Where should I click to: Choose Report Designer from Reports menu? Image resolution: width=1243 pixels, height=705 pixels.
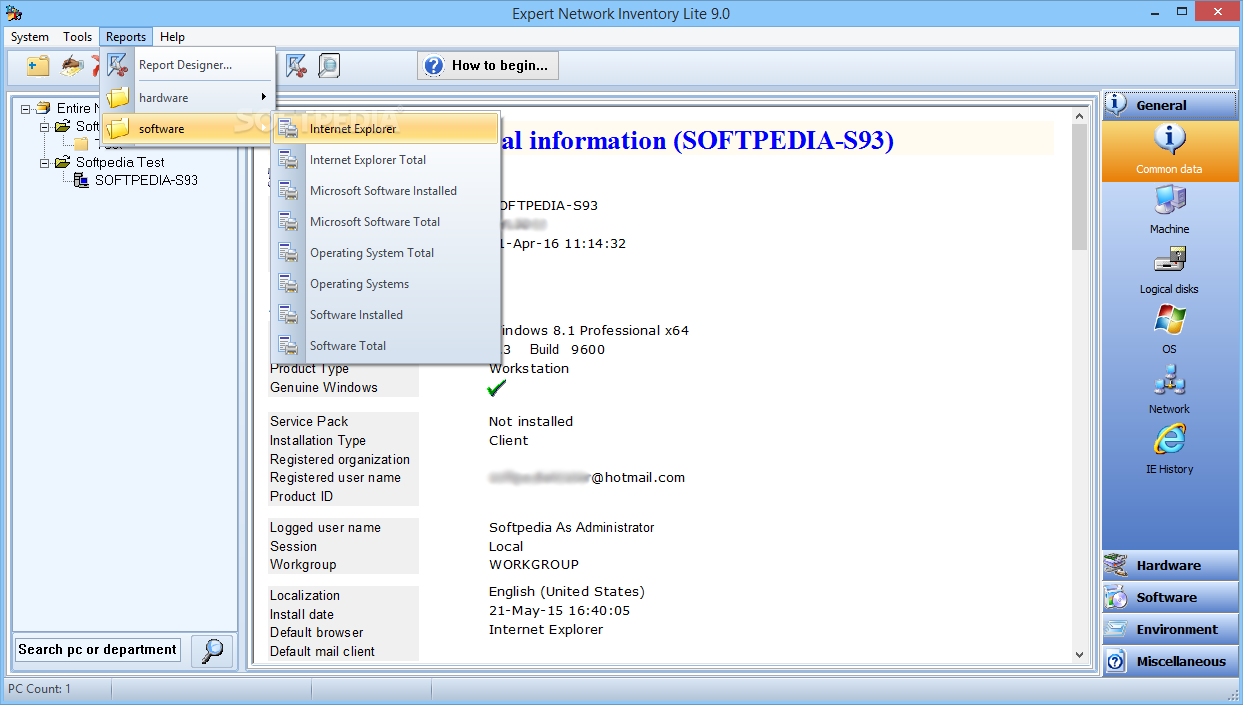[x=188, y=65]
